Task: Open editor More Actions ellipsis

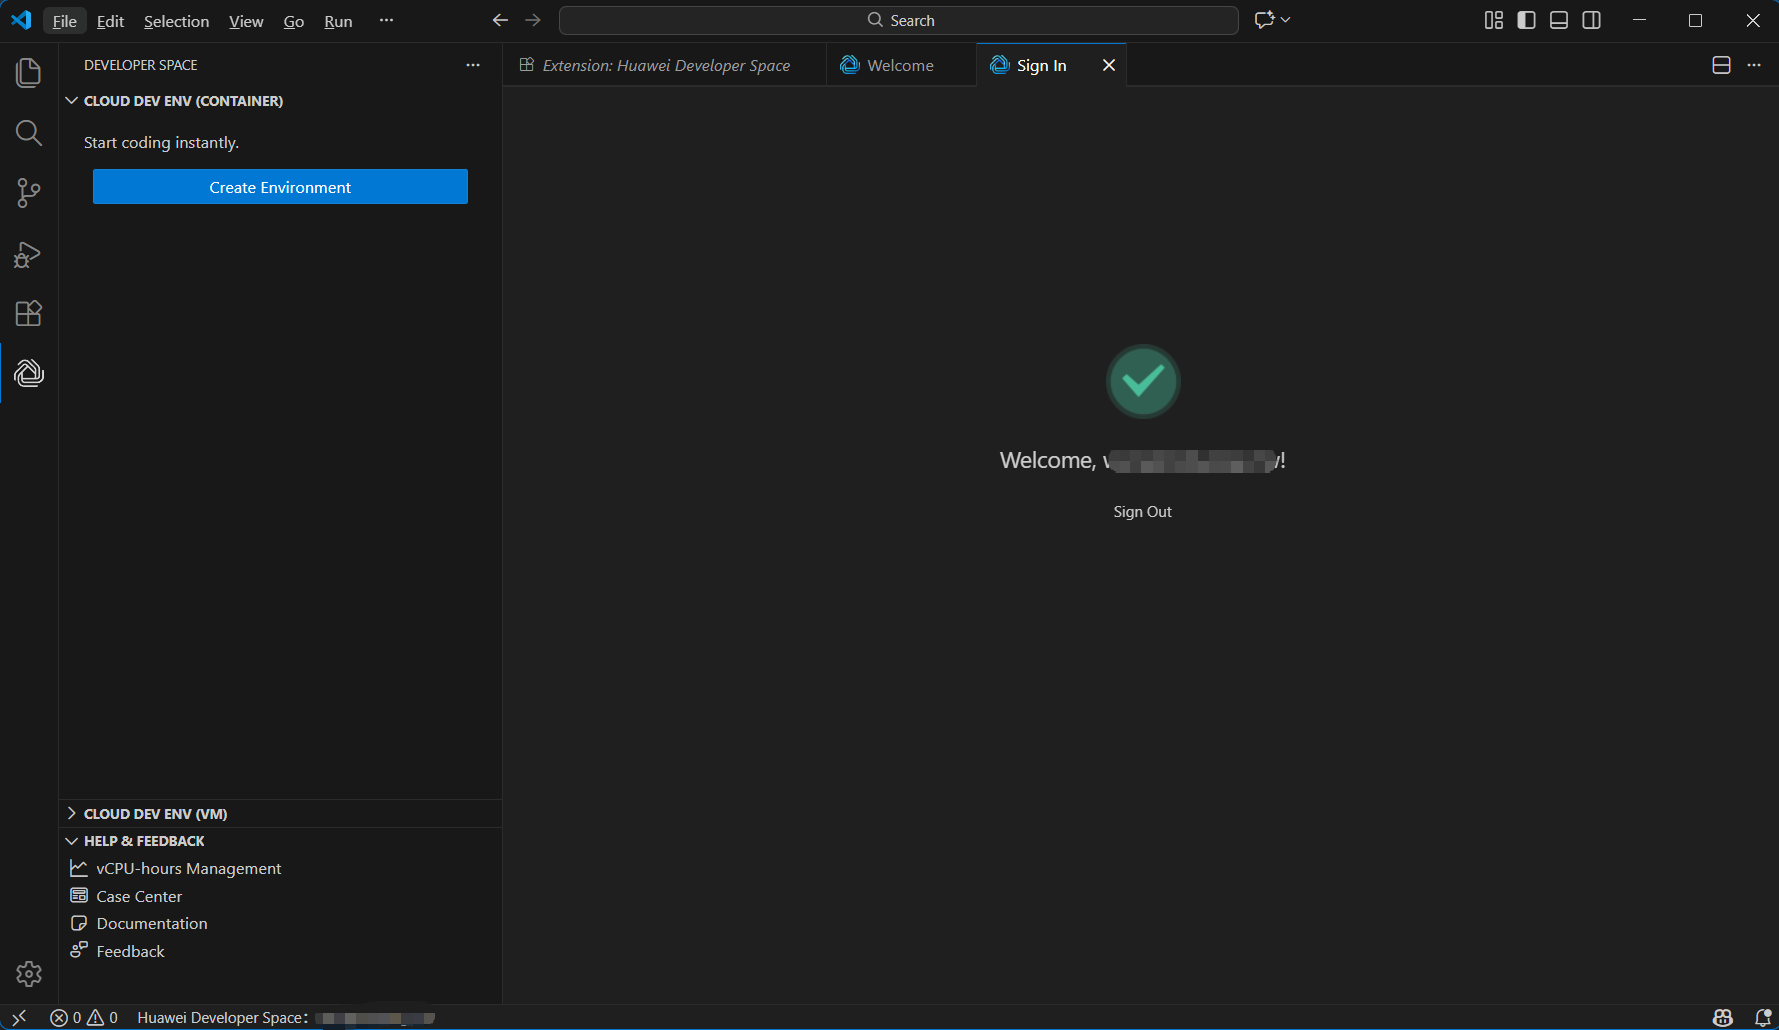Action: point(1754,65)
